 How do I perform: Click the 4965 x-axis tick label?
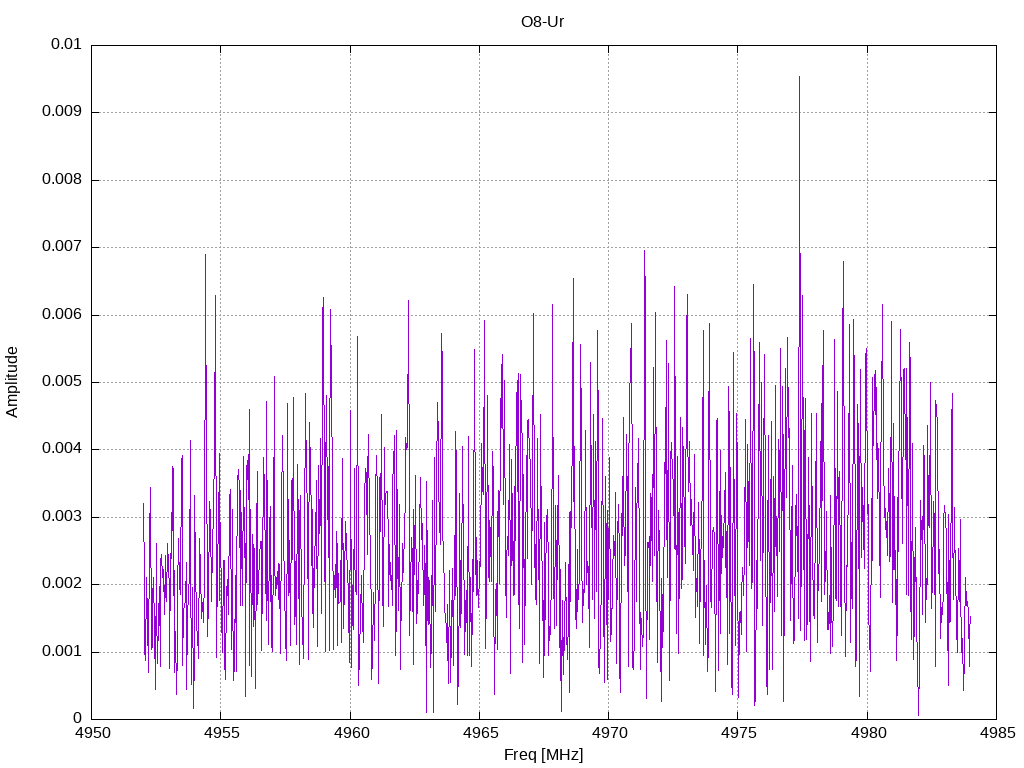480,733
